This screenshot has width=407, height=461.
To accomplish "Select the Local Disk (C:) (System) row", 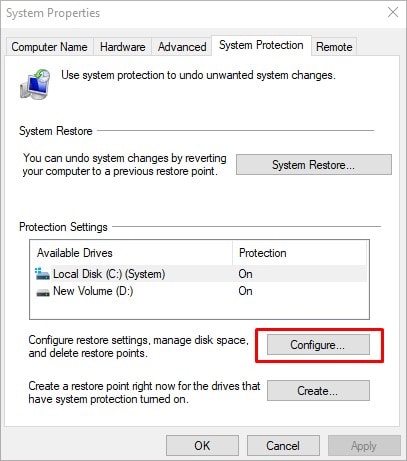I will (199, 274).
